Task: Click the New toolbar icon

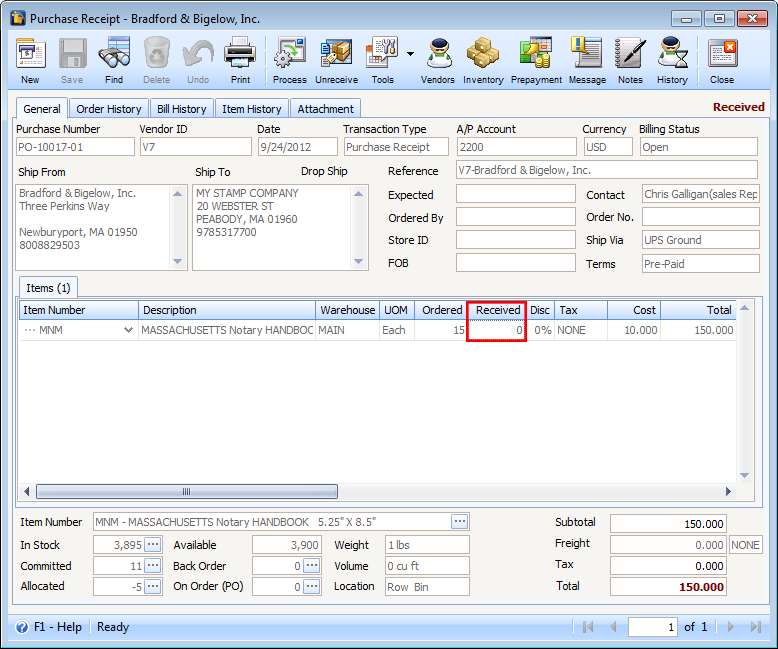Action: pyautogui.click(x=30, y=54)
